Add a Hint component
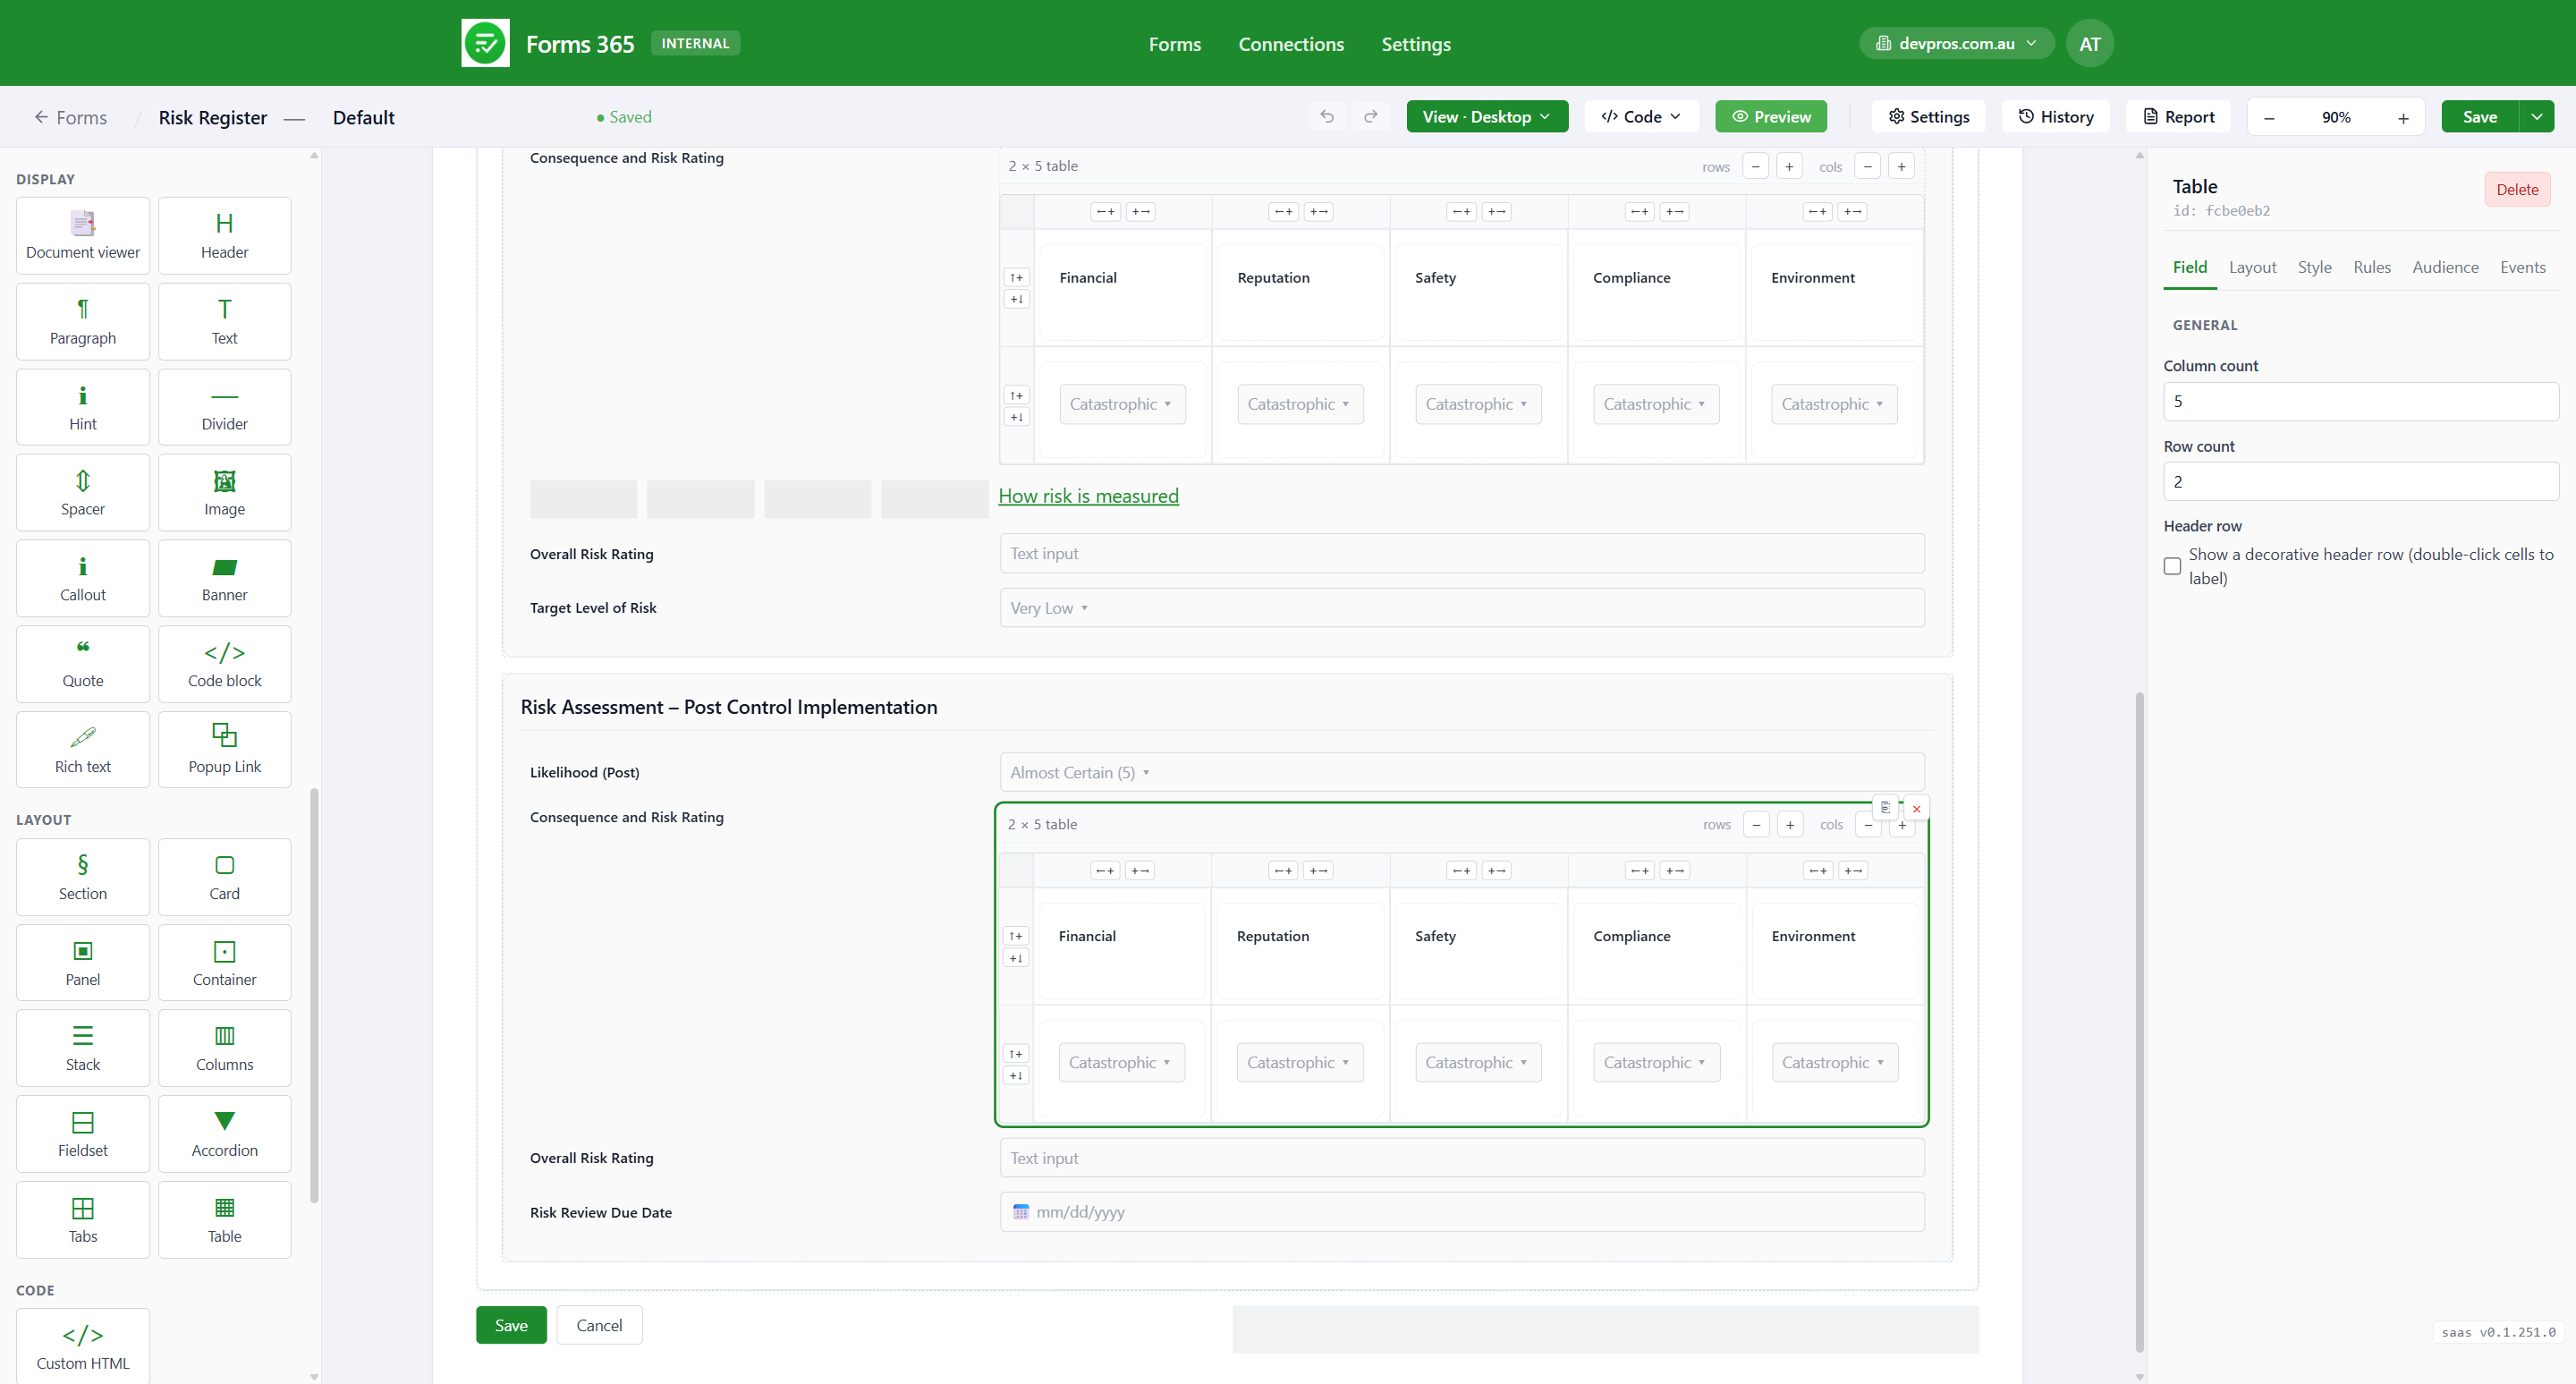The width and height of the screenshot is (2576, 1384). pos(83,407)
